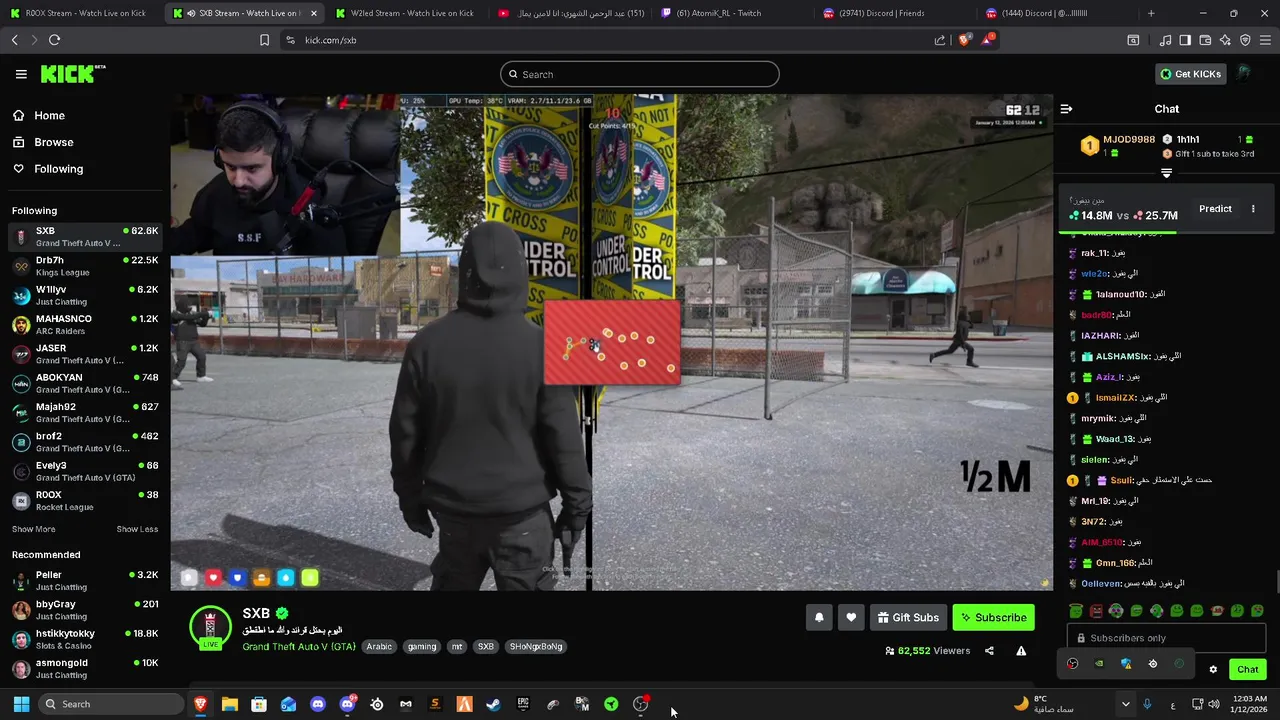Click the bookmark icon in address bar
The width and height of the screenshot is (1280, 720).
coord(264,40)
